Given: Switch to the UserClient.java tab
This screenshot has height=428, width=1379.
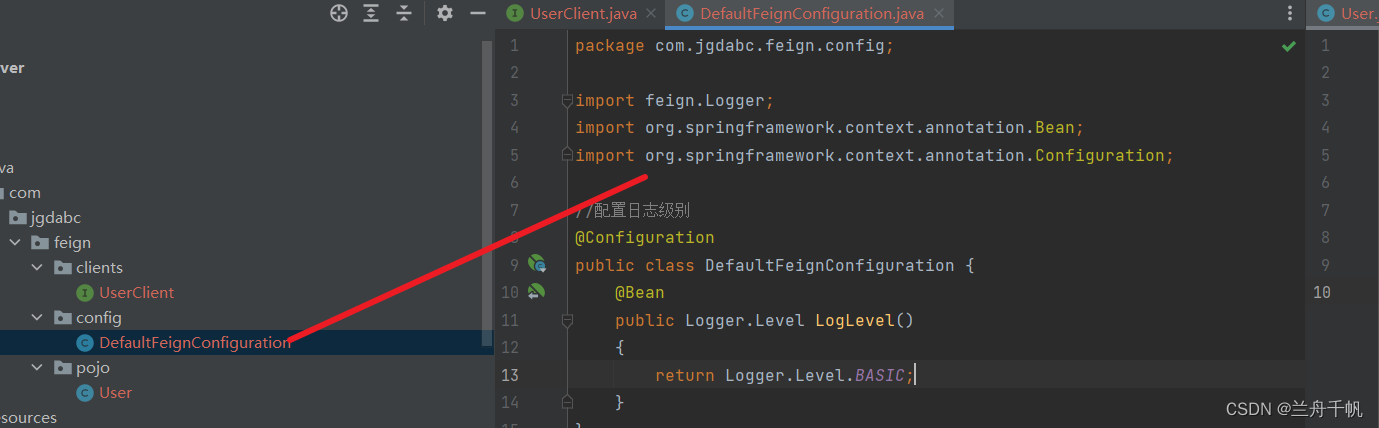Looking at the screenshot, I should pos(582,13).
